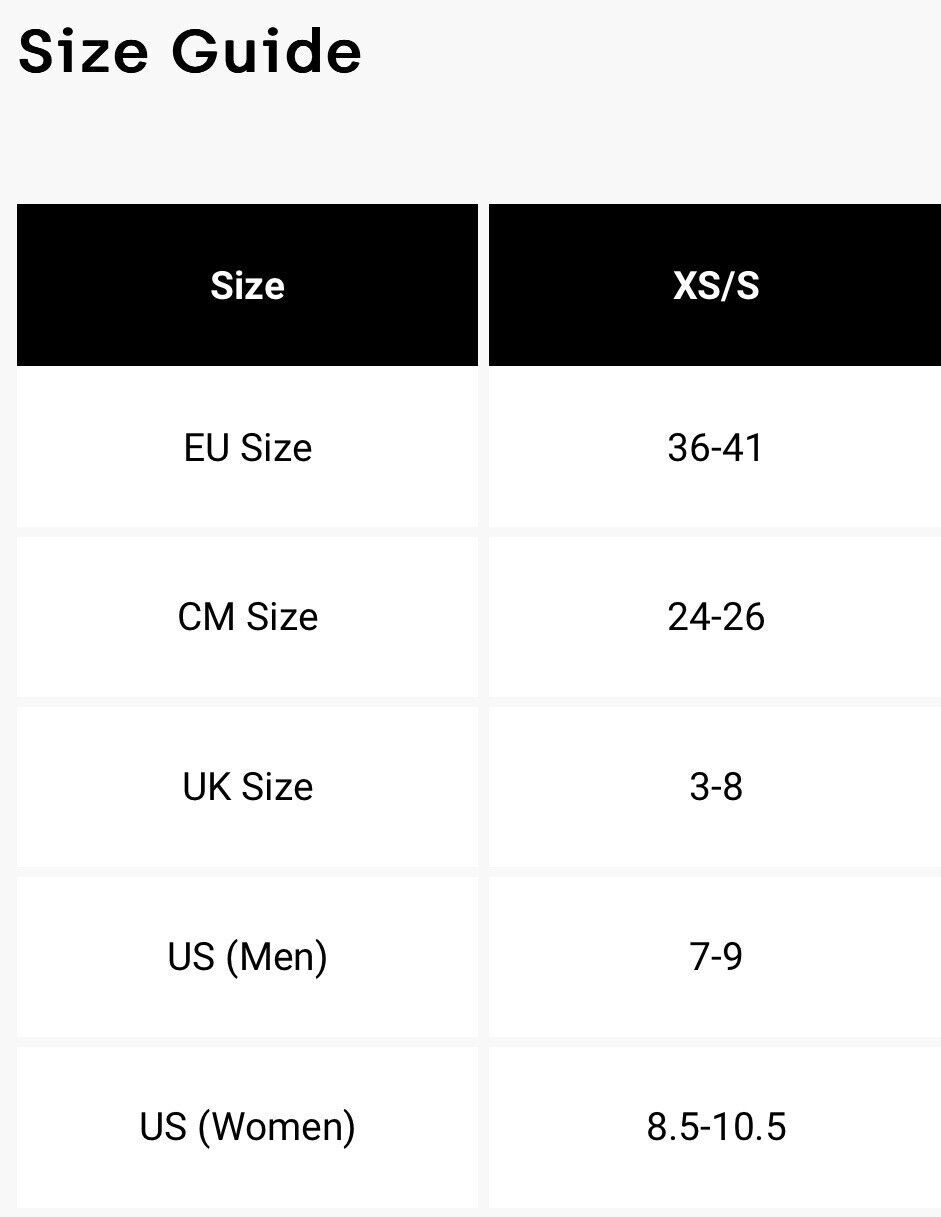Select the UK Size row label
Image resolution: width=941 pixels, height=1217 pixels.
coord(247,787)
